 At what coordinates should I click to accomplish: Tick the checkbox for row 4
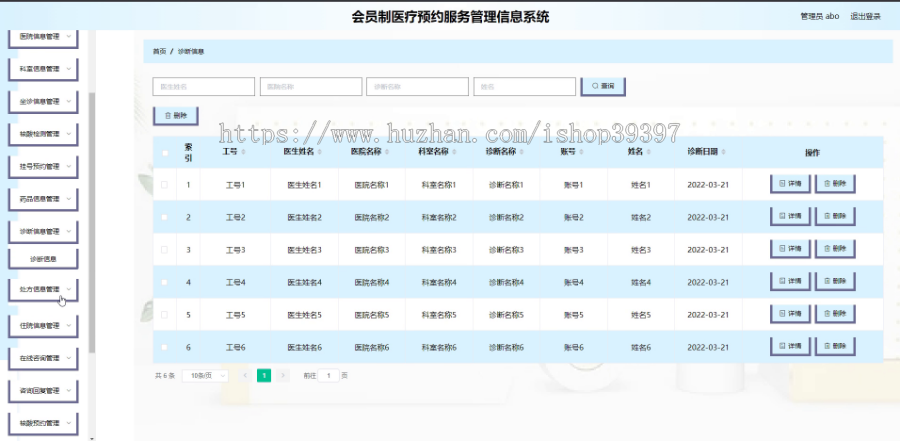point(165,282)
